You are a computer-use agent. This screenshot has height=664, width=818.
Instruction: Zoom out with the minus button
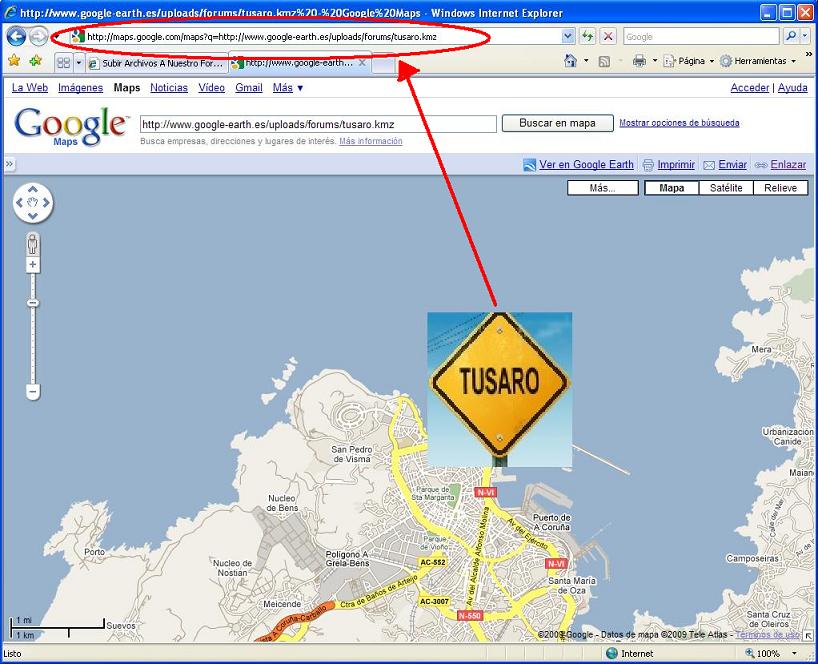click(33, 391)
